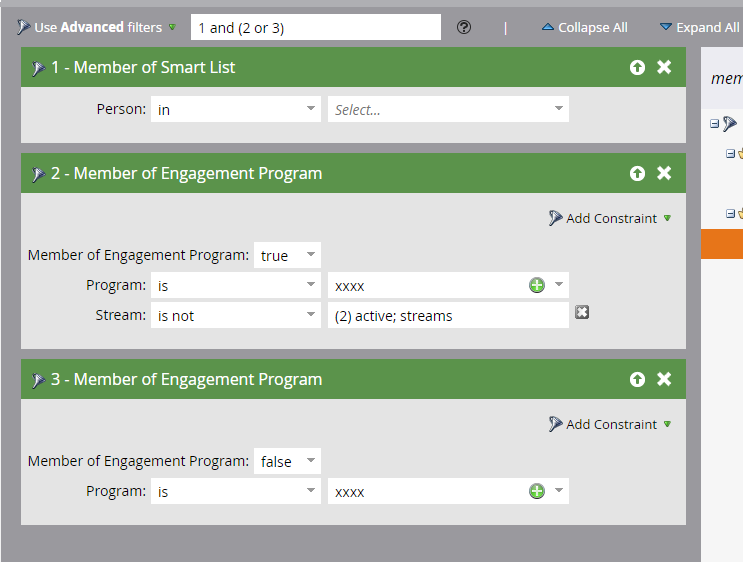Change 'false' dropdown in filter 3
743x562 pixels.
click(287, 461)
